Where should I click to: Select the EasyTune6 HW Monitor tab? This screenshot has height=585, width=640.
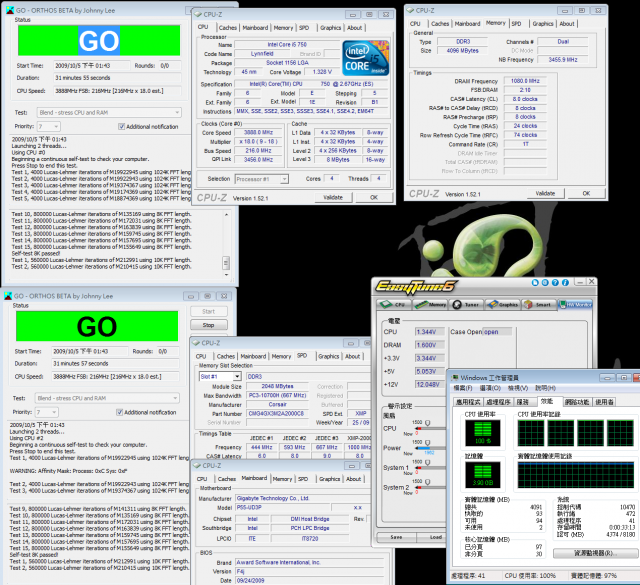pos(575,305)
